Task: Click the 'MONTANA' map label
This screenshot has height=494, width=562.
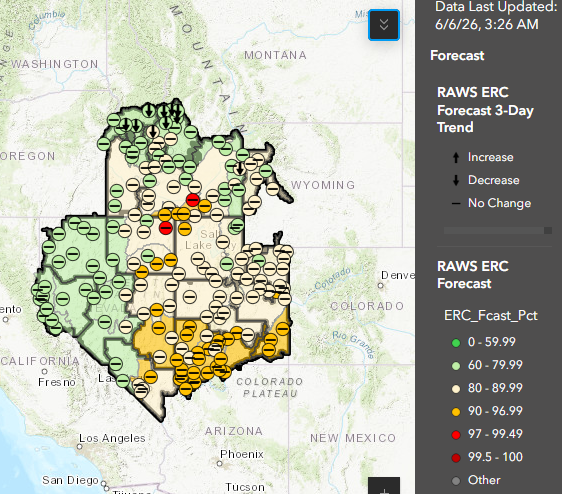Action: [x=275, y=55]
